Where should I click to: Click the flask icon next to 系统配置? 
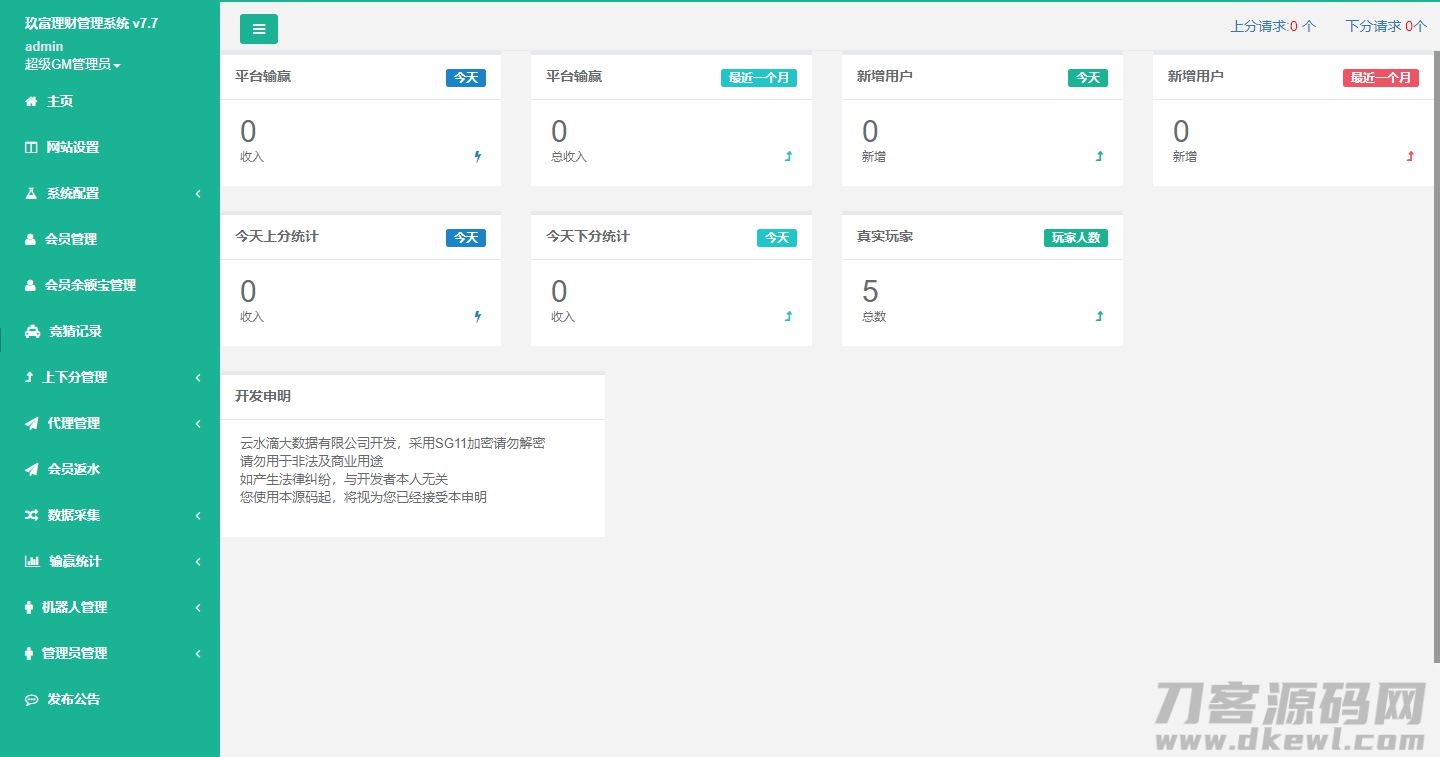(x=31, y=193)
